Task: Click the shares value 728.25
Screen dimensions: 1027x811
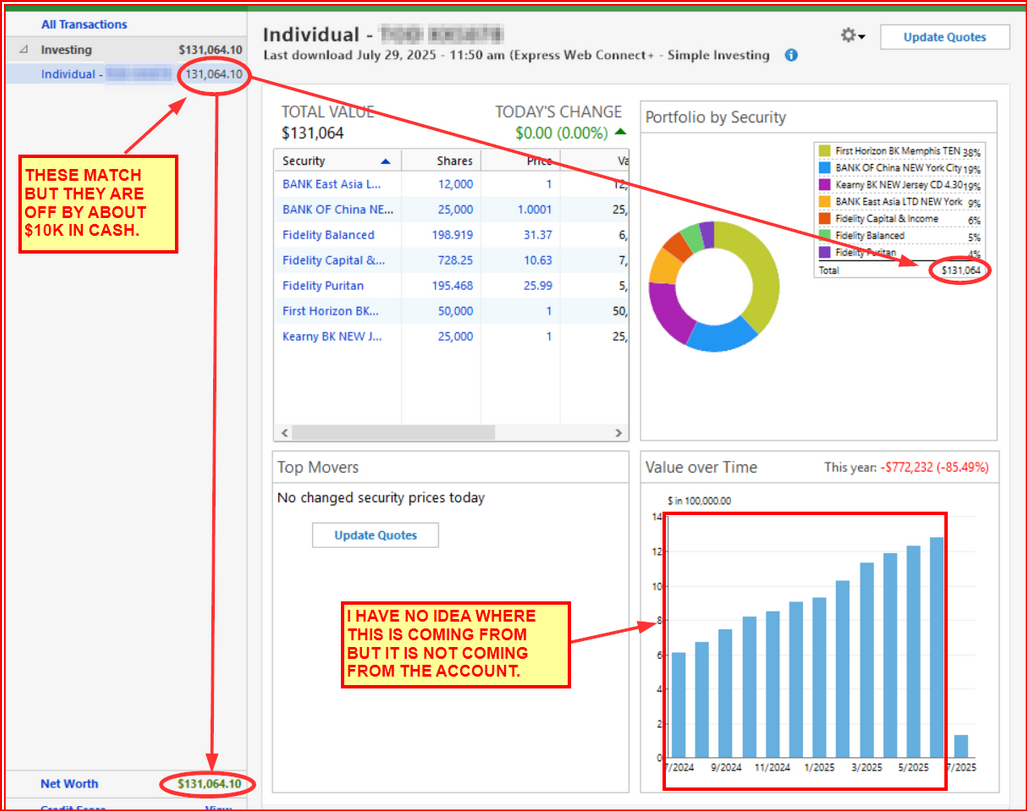Action: 455,260
